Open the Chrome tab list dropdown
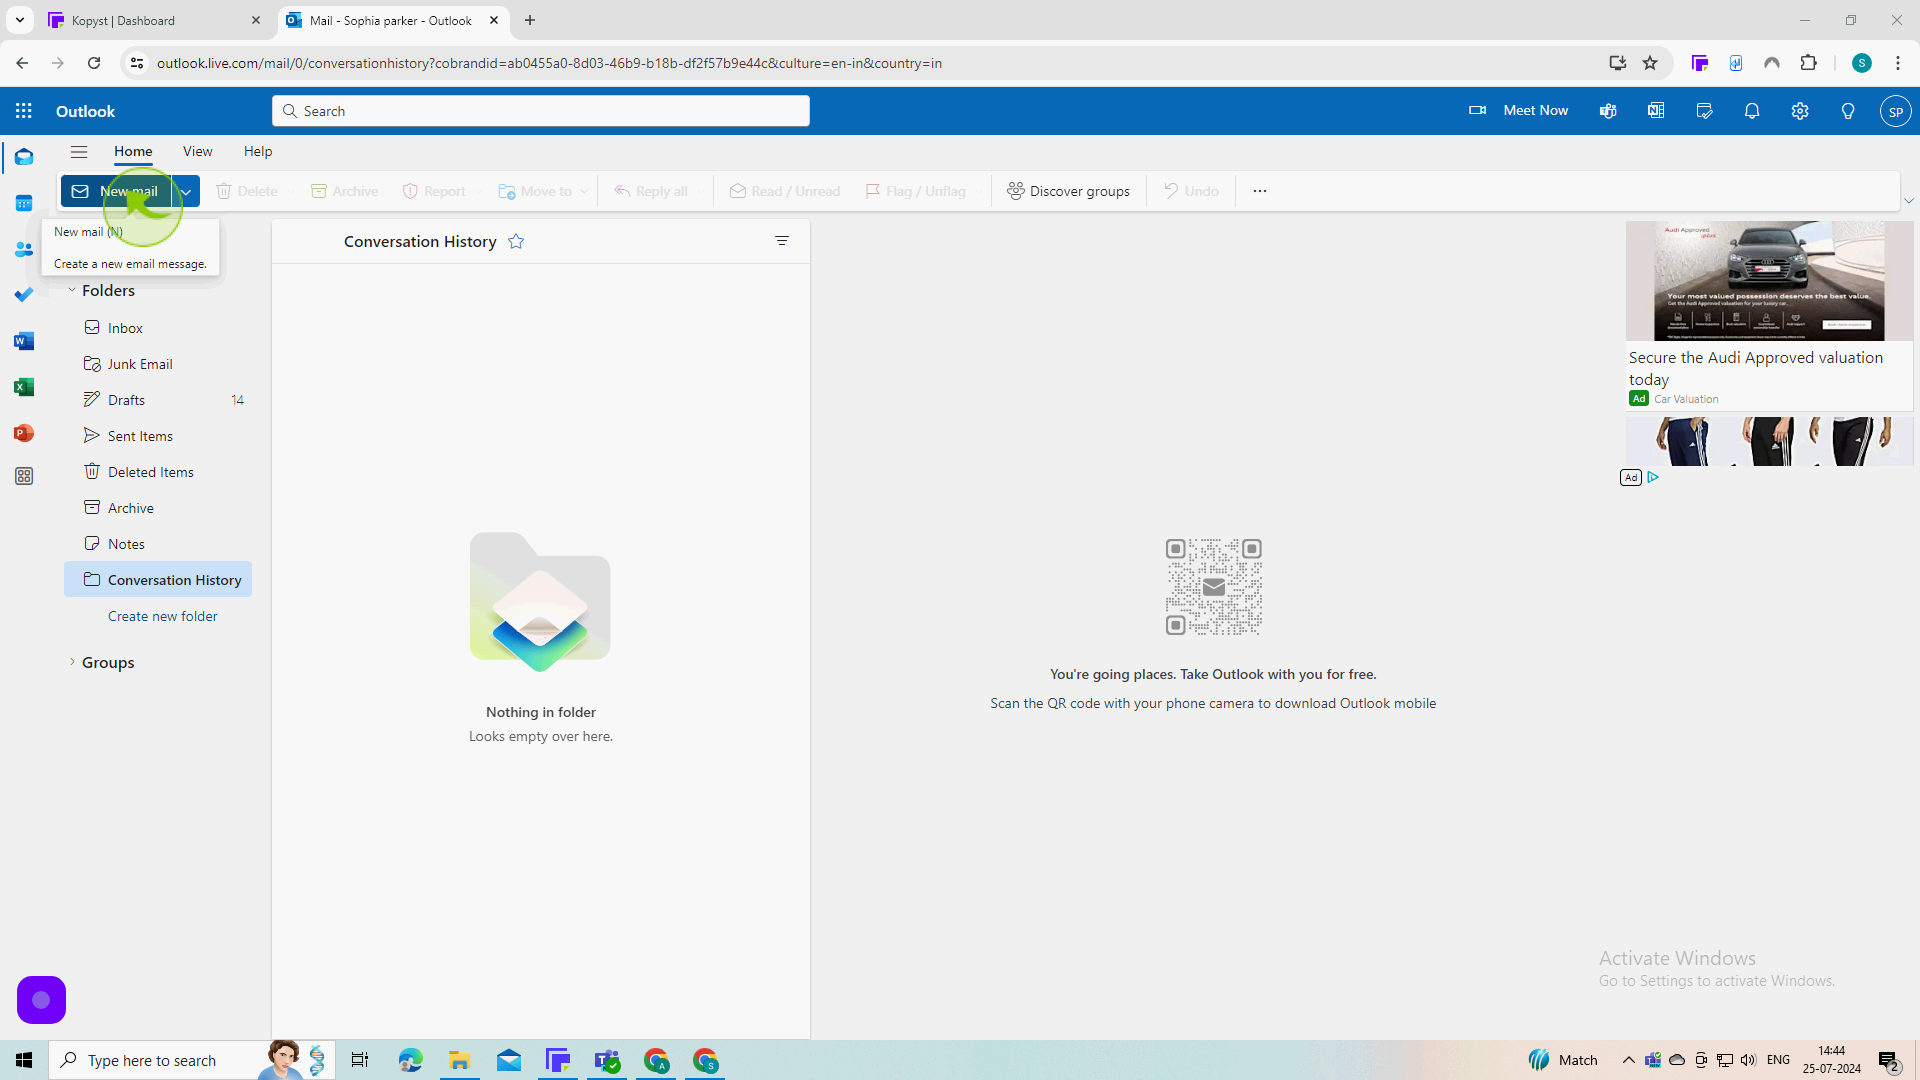The image size is (1920, 1080). click(x=19, y=20)
